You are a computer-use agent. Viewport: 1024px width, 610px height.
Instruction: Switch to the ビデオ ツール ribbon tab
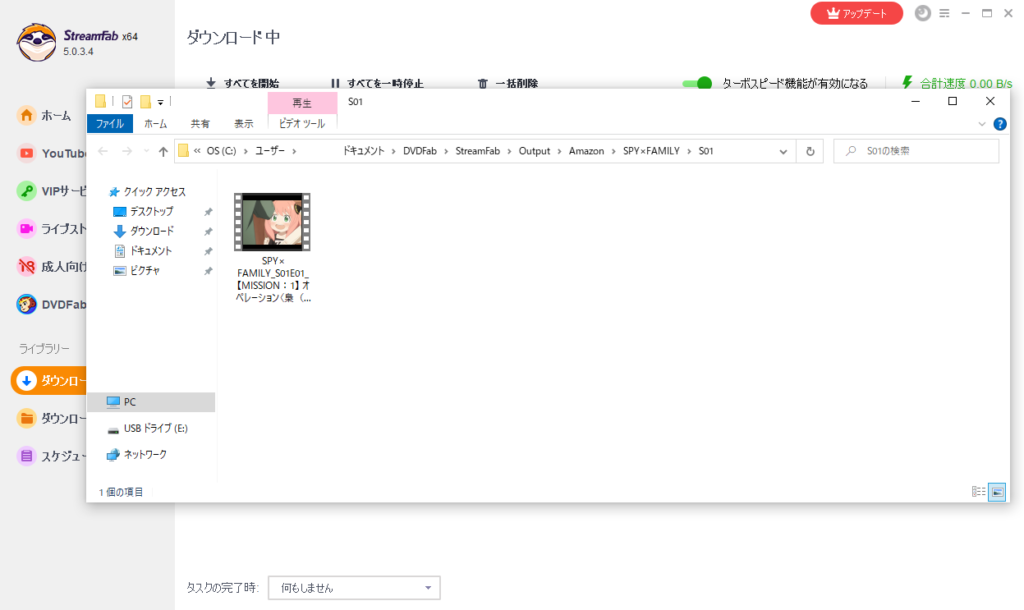click(x=302, y=124)
